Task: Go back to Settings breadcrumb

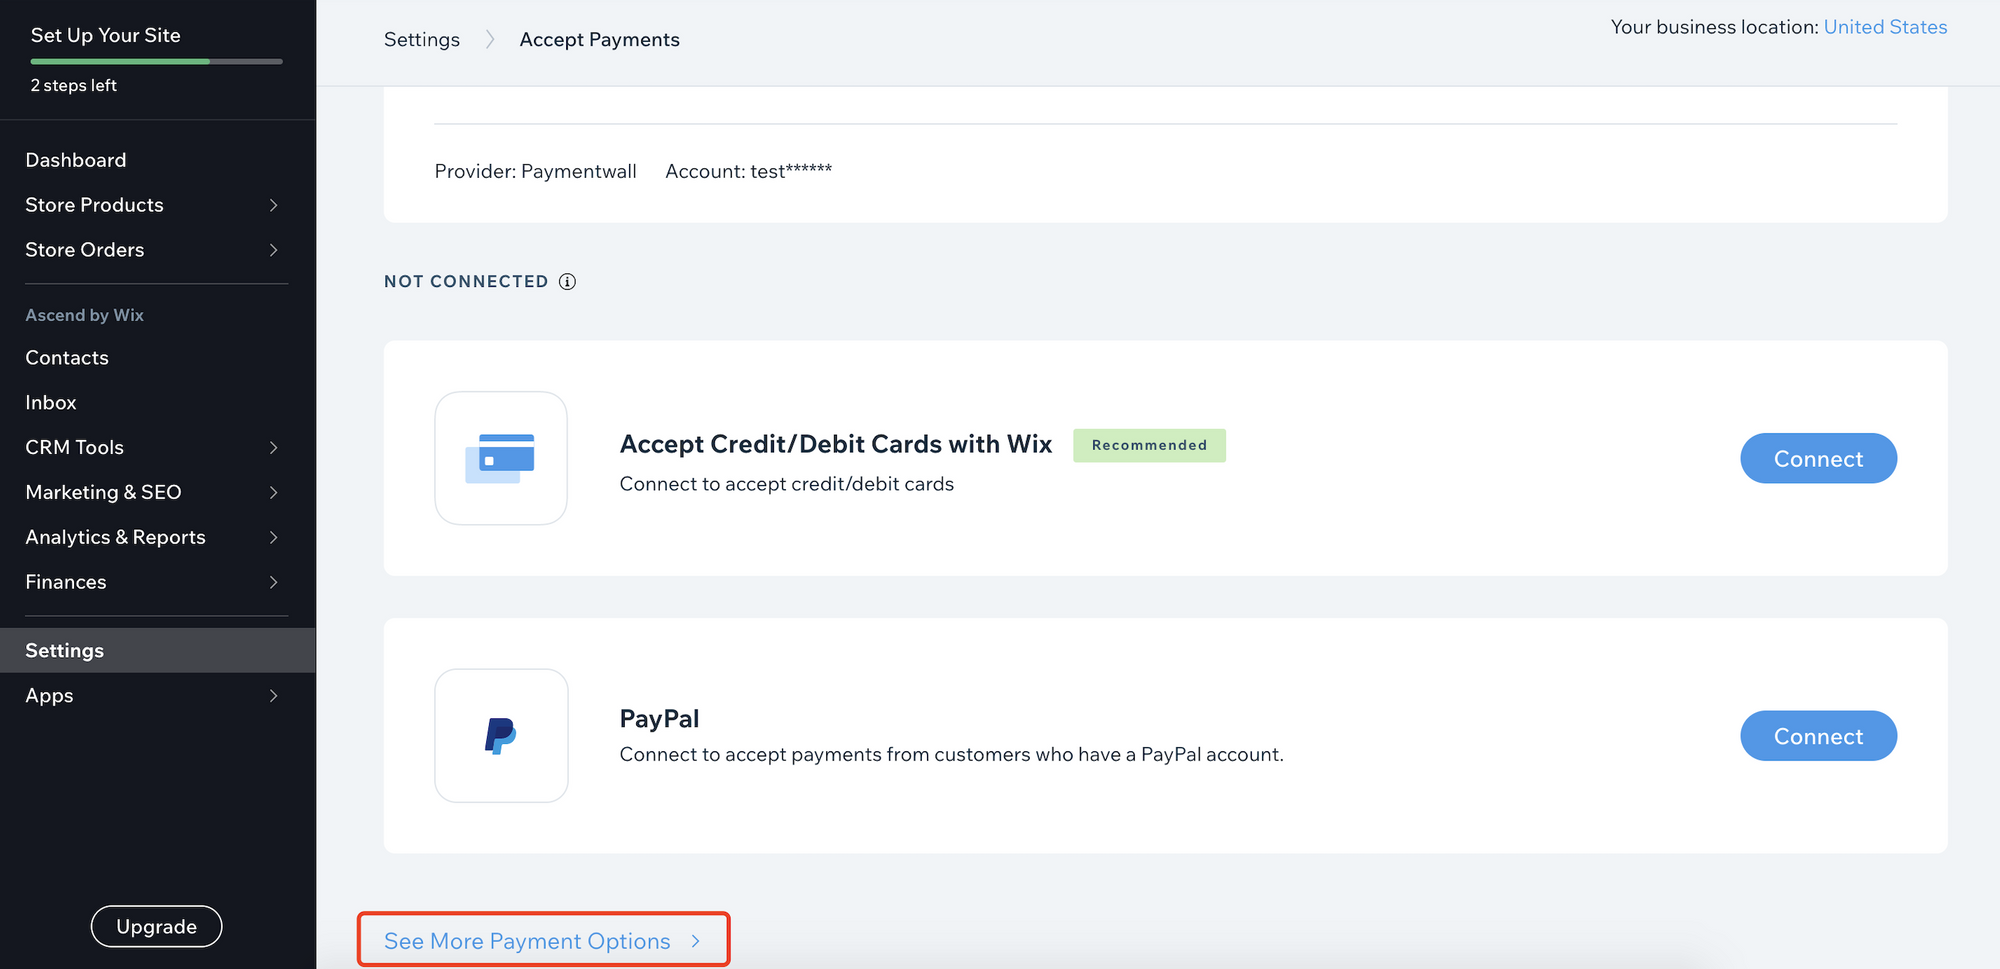Action: click(422, 40)
